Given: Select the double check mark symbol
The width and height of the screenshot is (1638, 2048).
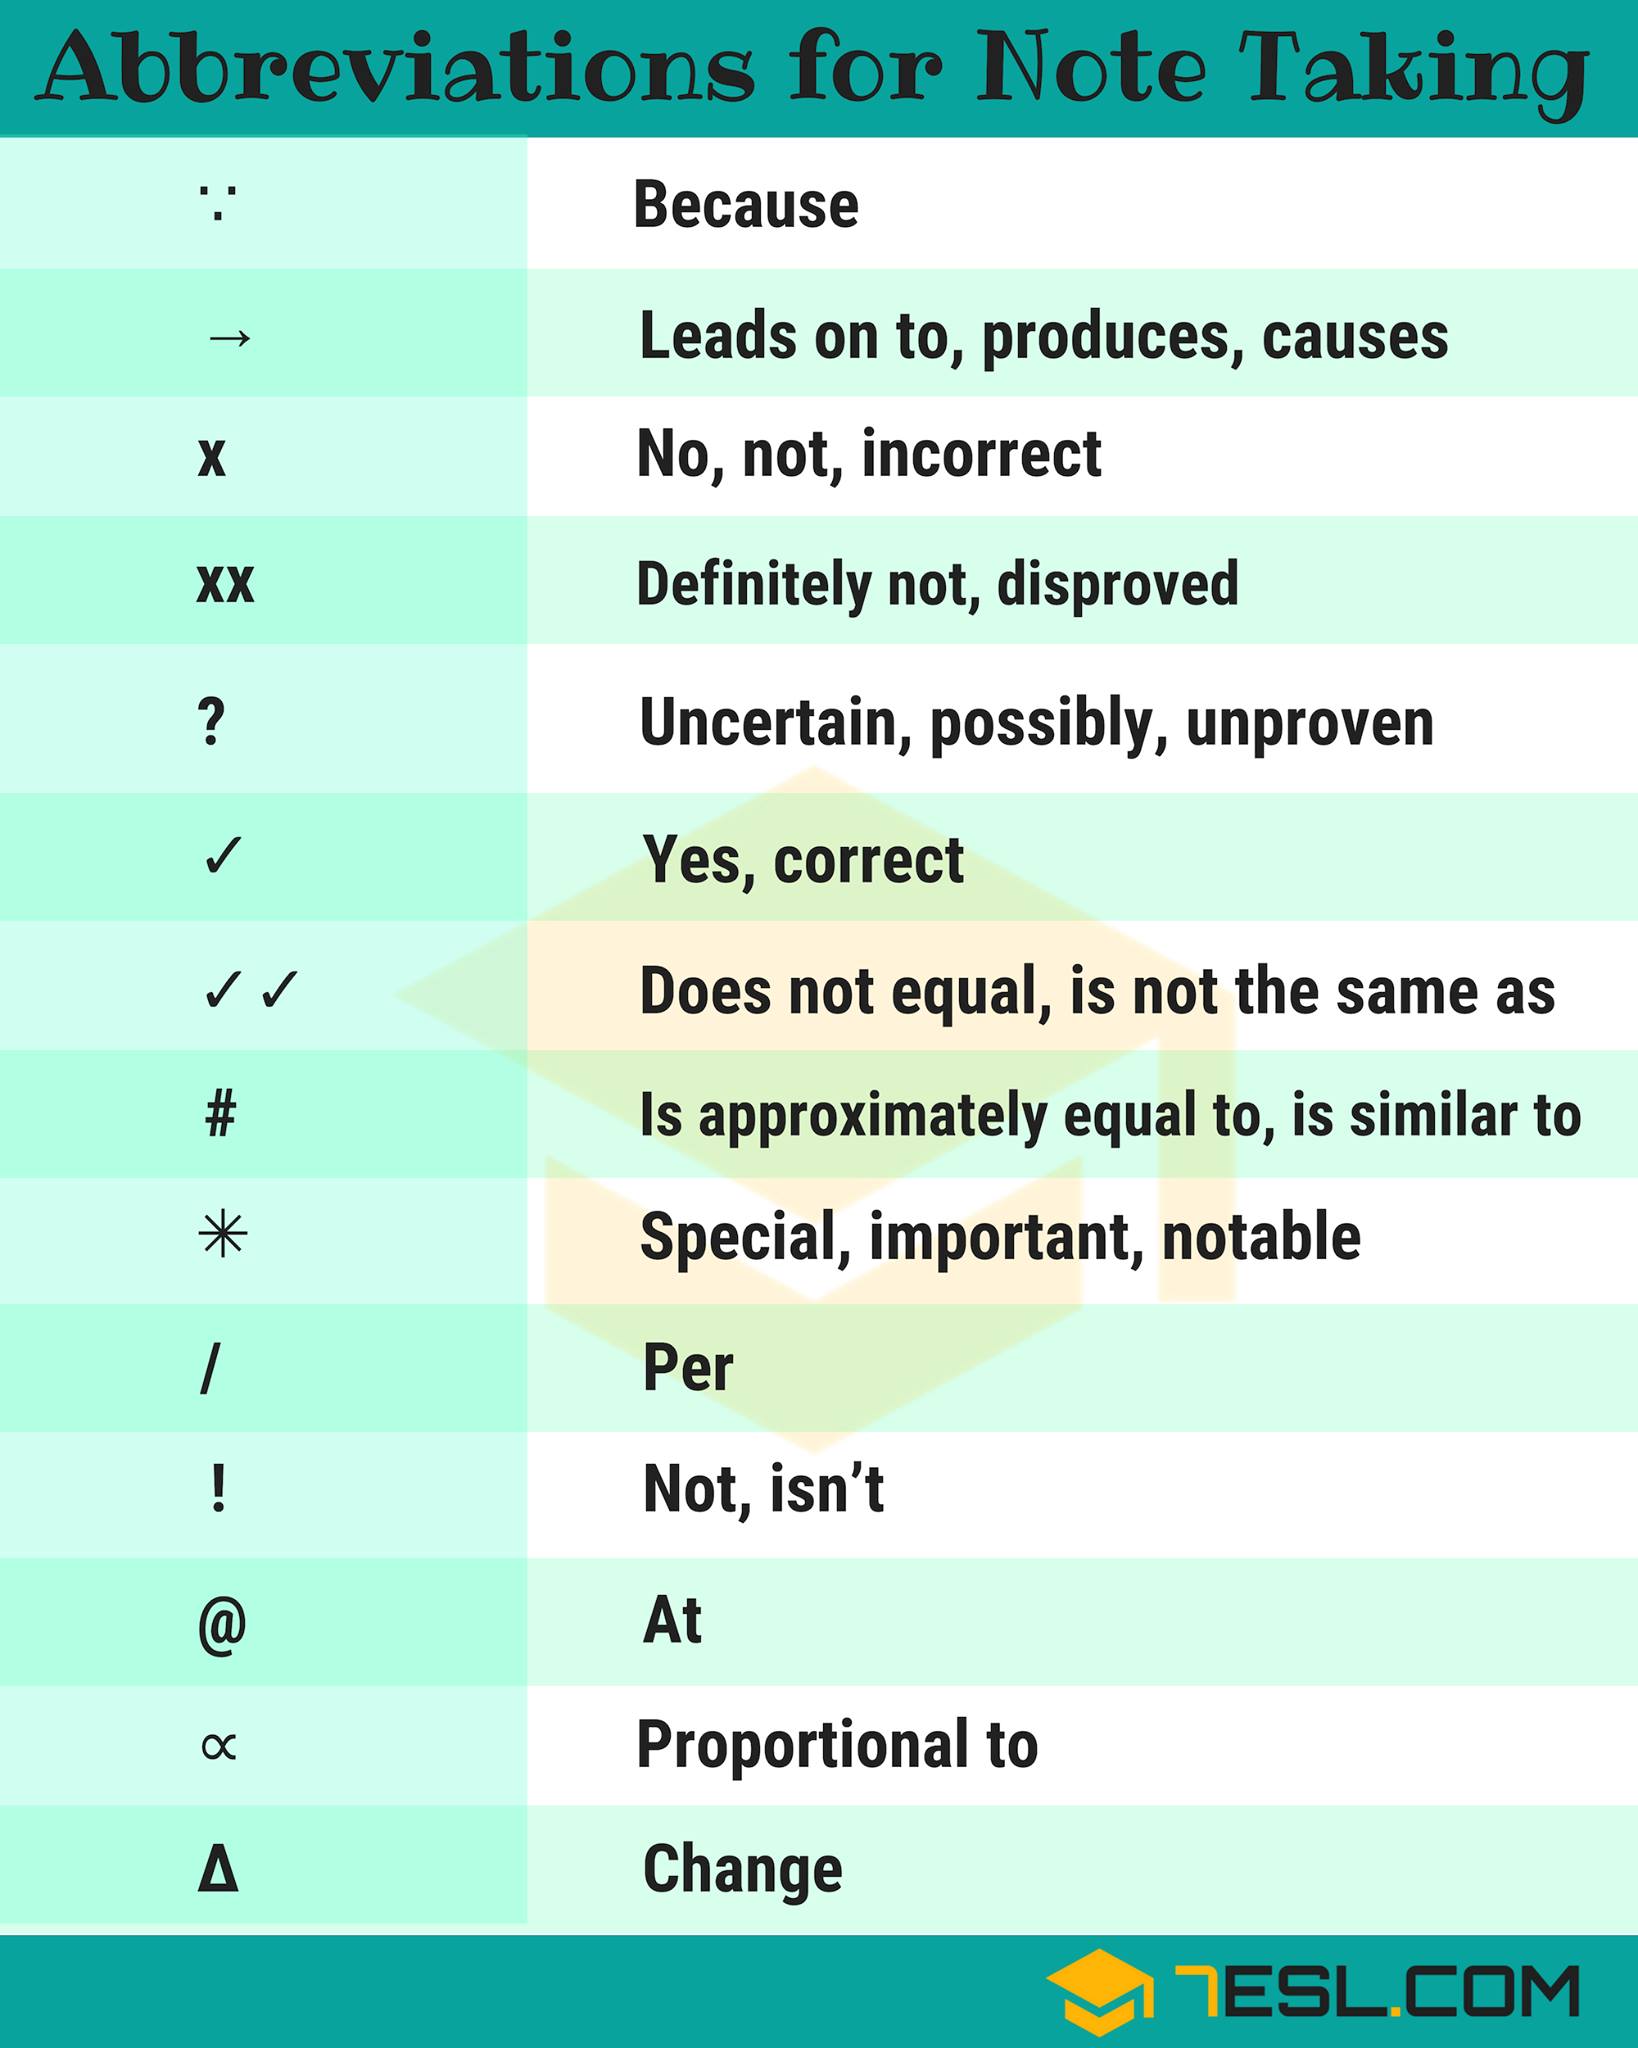Looking at the screenshot, I should point(250,990).
